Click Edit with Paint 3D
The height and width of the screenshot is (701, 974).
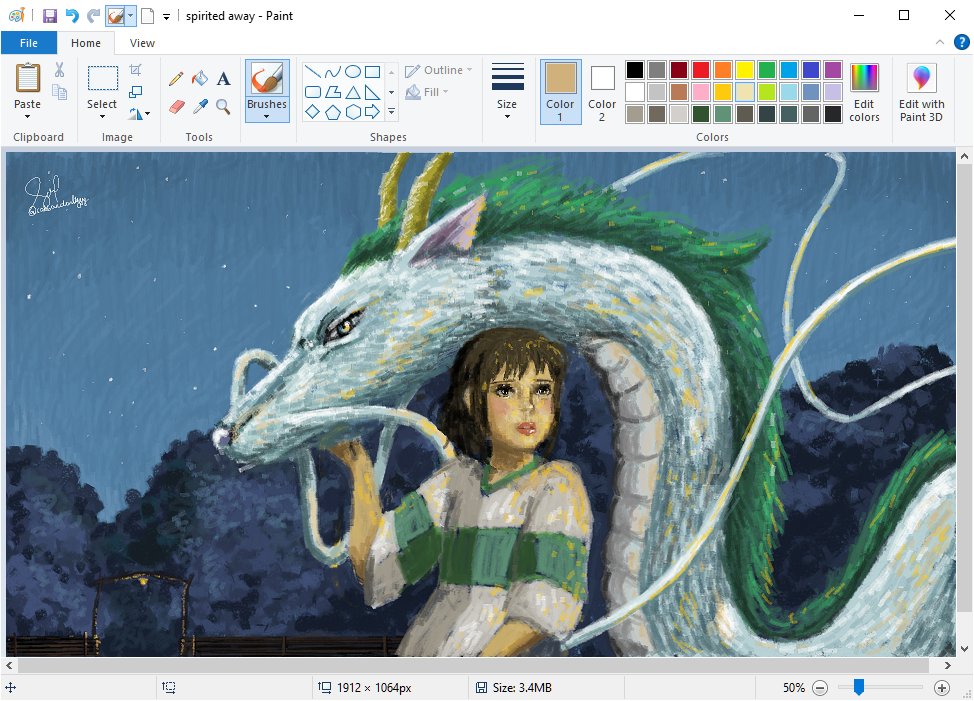(x=921, y=92)
